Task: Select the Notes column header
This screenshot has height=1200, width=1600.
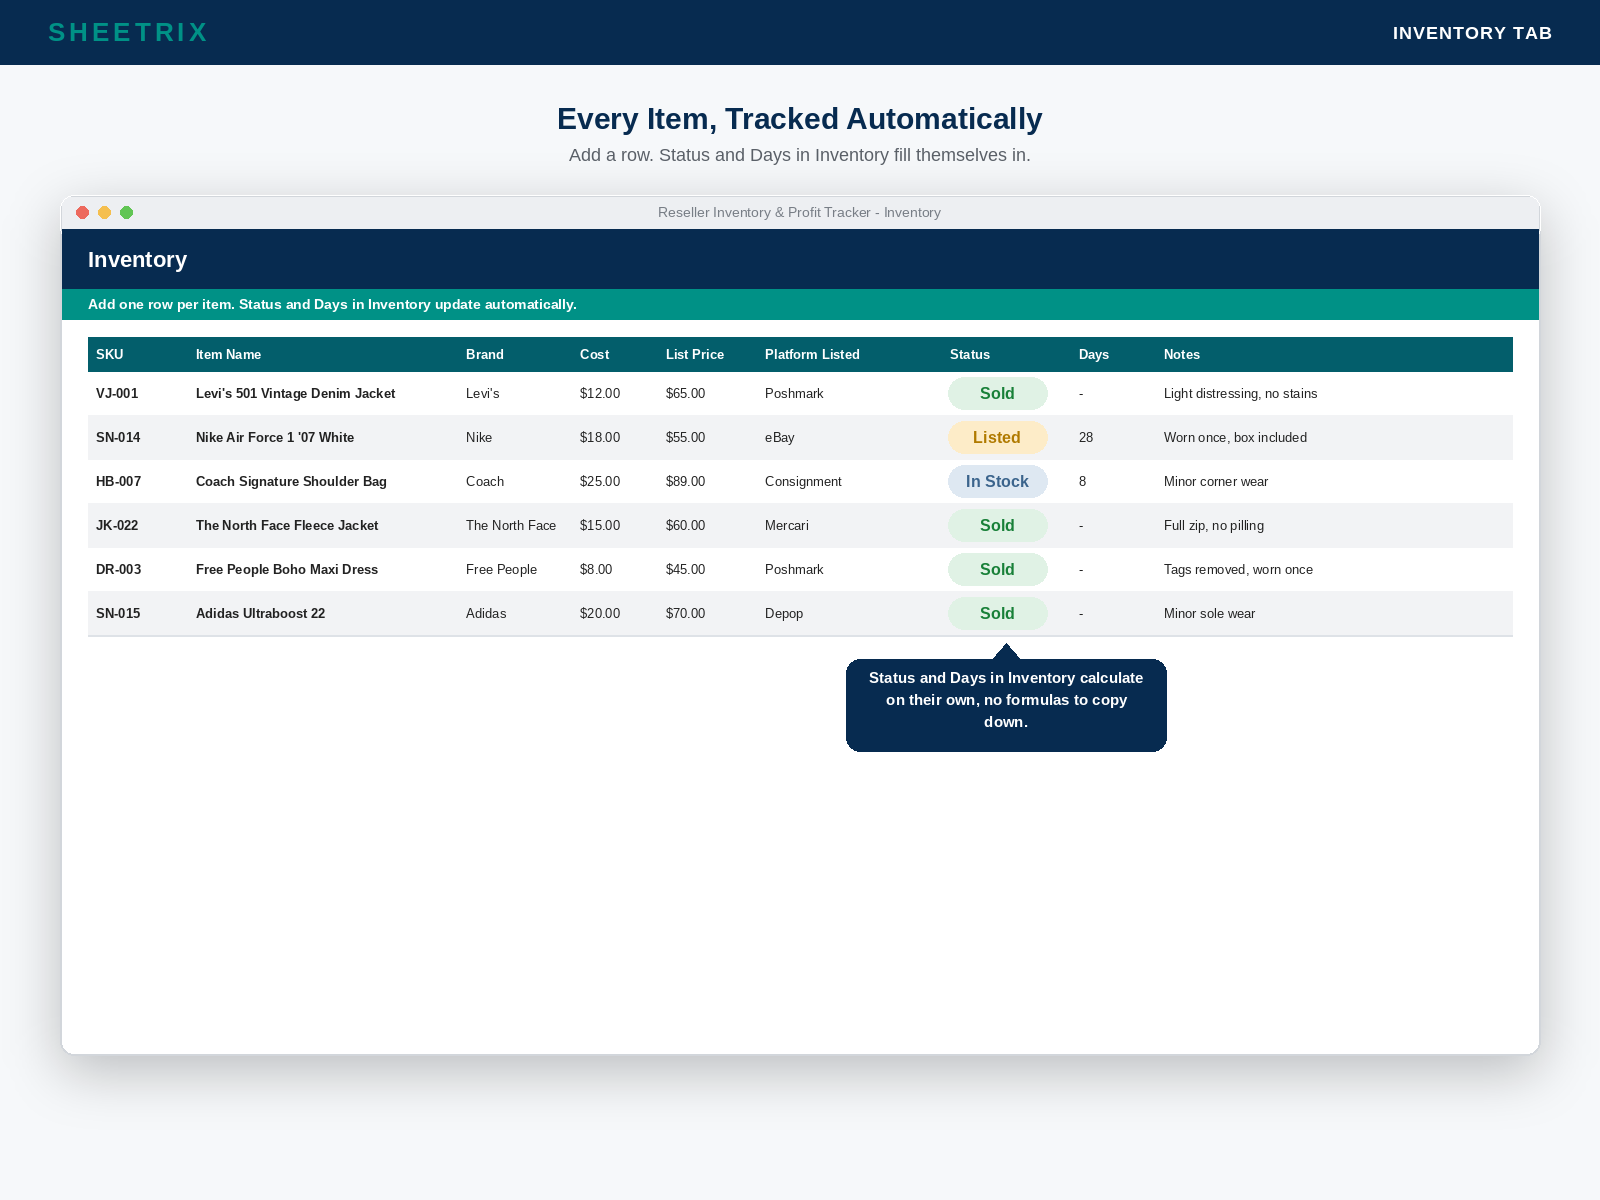Action: [x=1182, y=354]
